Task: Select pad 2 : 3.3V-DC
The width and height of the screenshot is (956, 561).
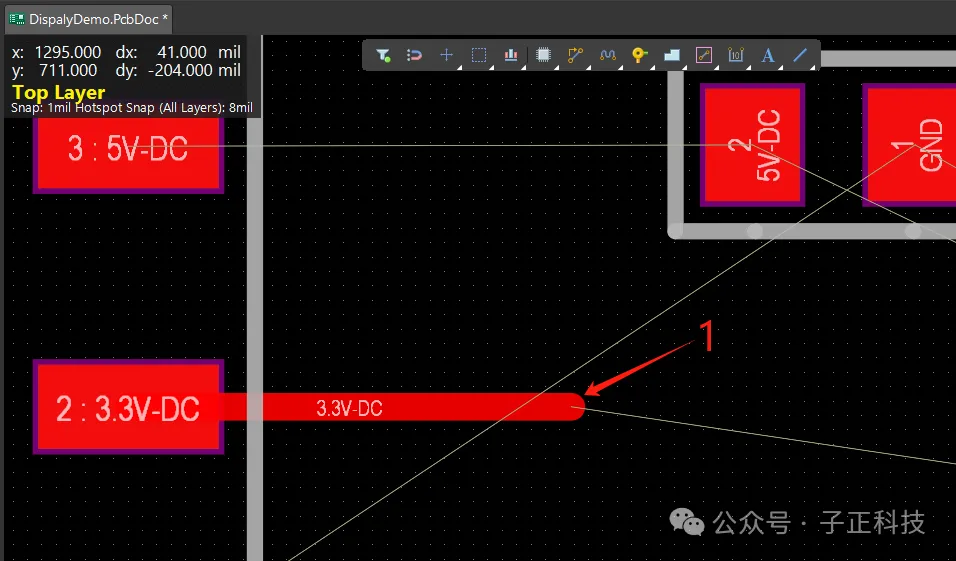Action: (128, 407)
